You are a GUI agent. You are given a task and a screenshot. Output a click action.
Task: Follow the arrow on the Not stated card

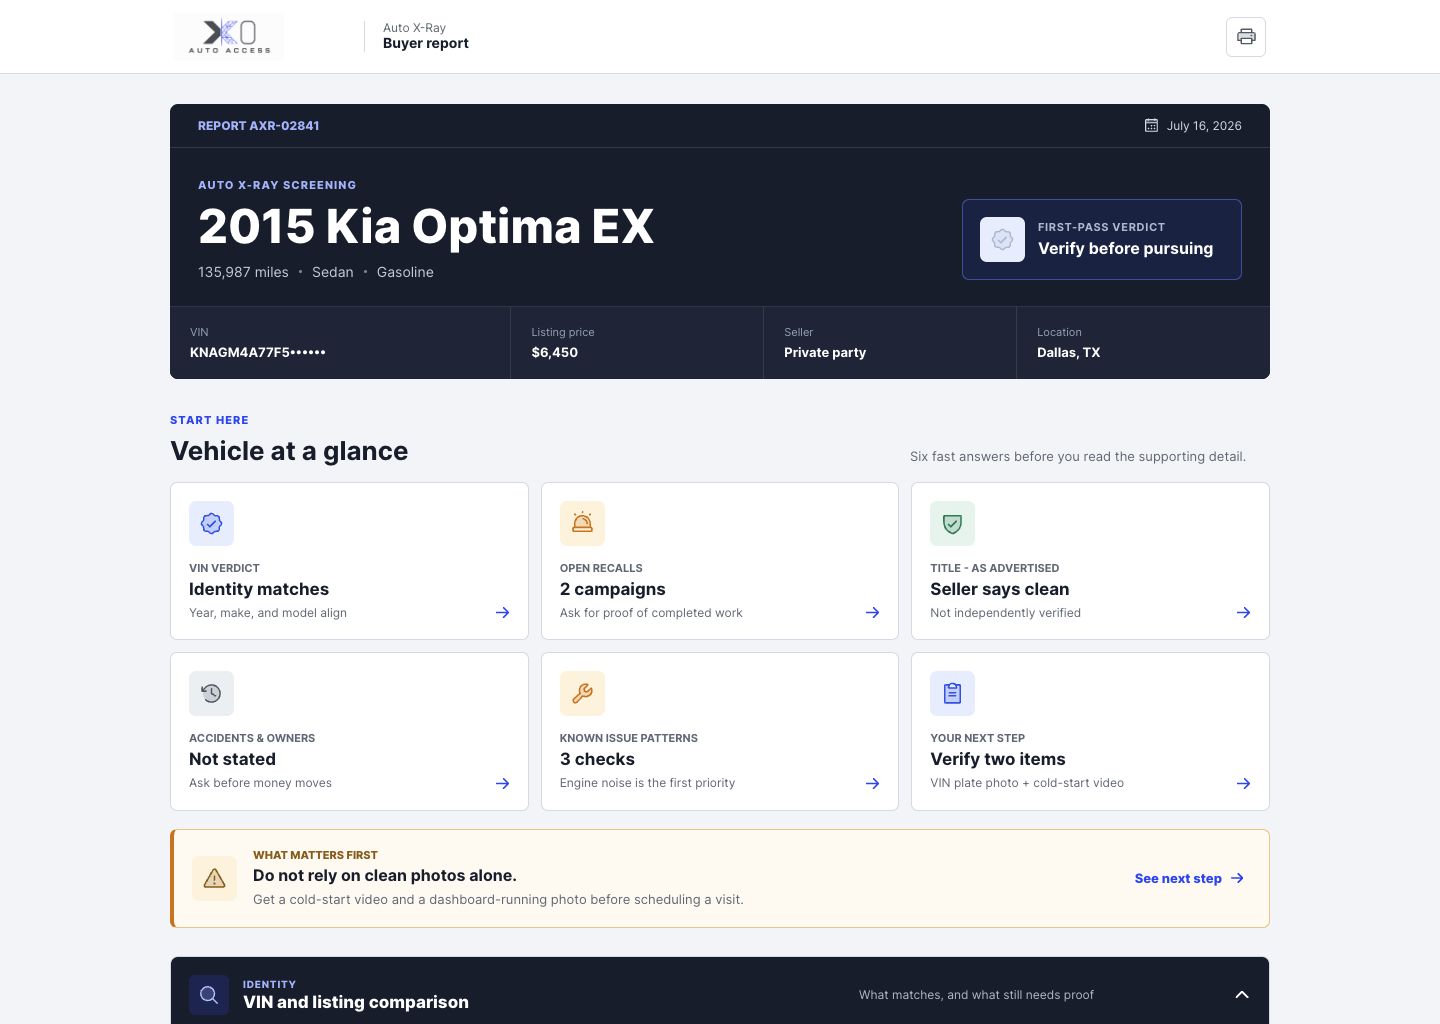502,784
